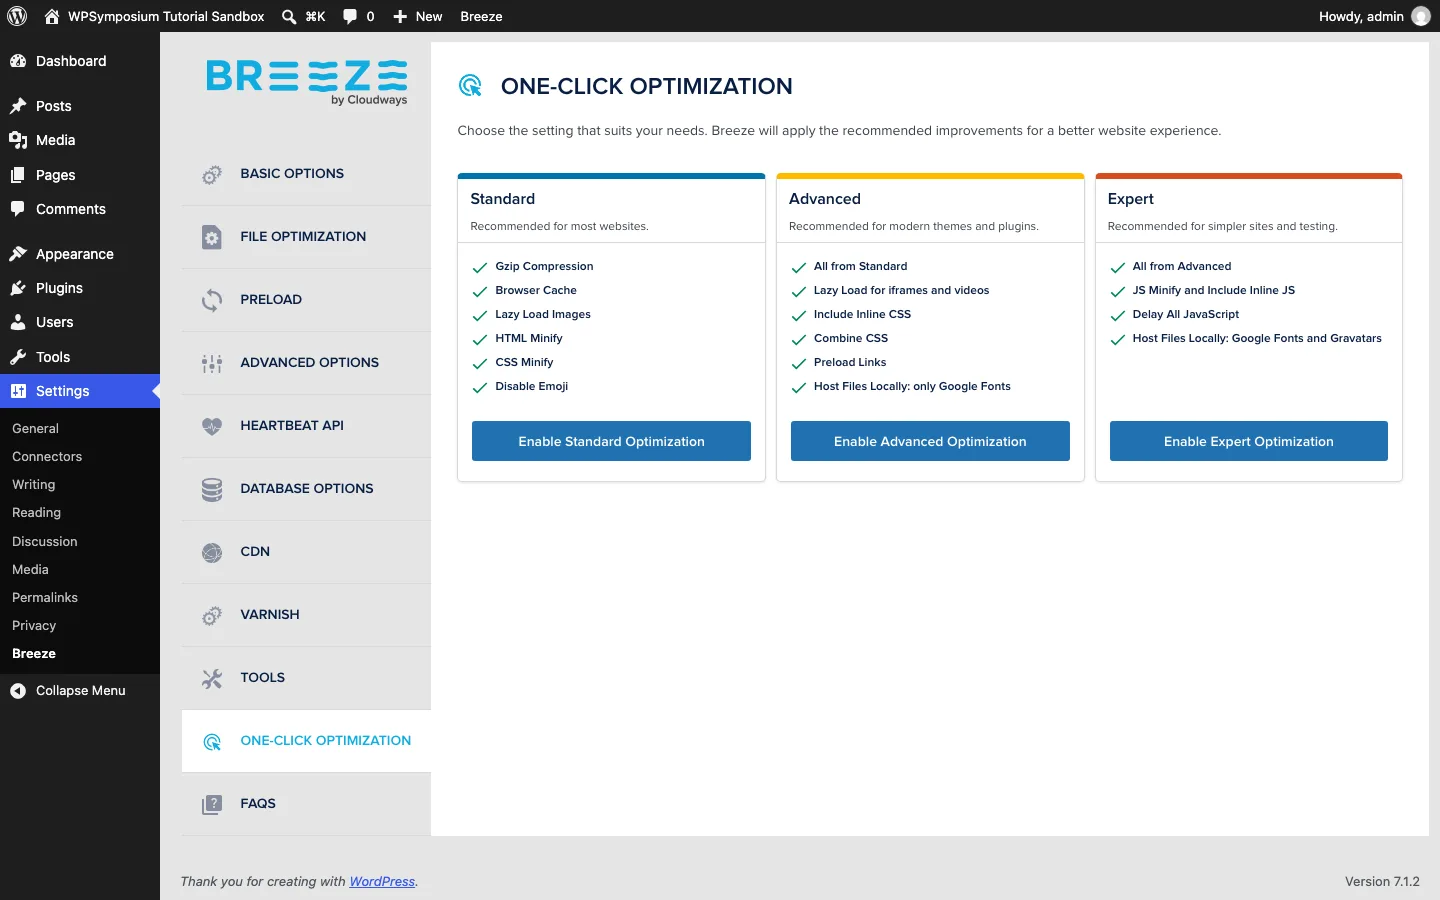Viewport: 1440px width, 900px height.
Task: Click the Database Options stack icon
Action: click(x=212, y=489)
